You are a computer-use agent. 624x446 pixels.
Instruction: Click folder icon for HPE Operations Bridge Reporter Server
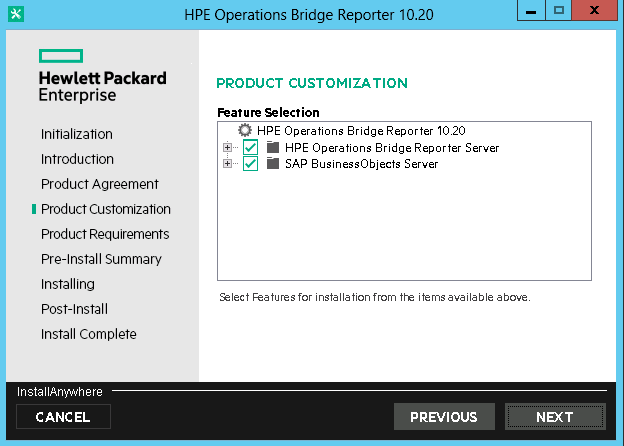[273, 147]
